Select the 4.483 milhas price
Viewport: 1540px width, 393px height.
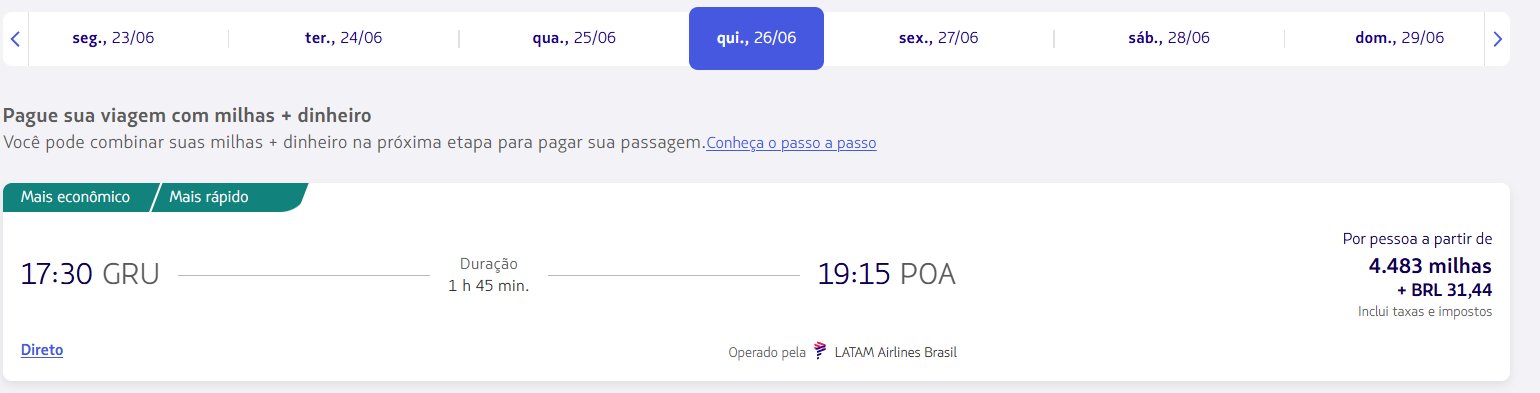click(1430, 266)
